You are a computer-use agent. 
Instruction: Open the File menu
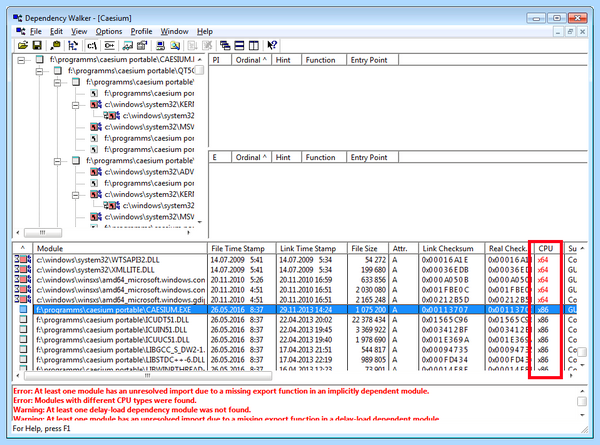(36, 31)
